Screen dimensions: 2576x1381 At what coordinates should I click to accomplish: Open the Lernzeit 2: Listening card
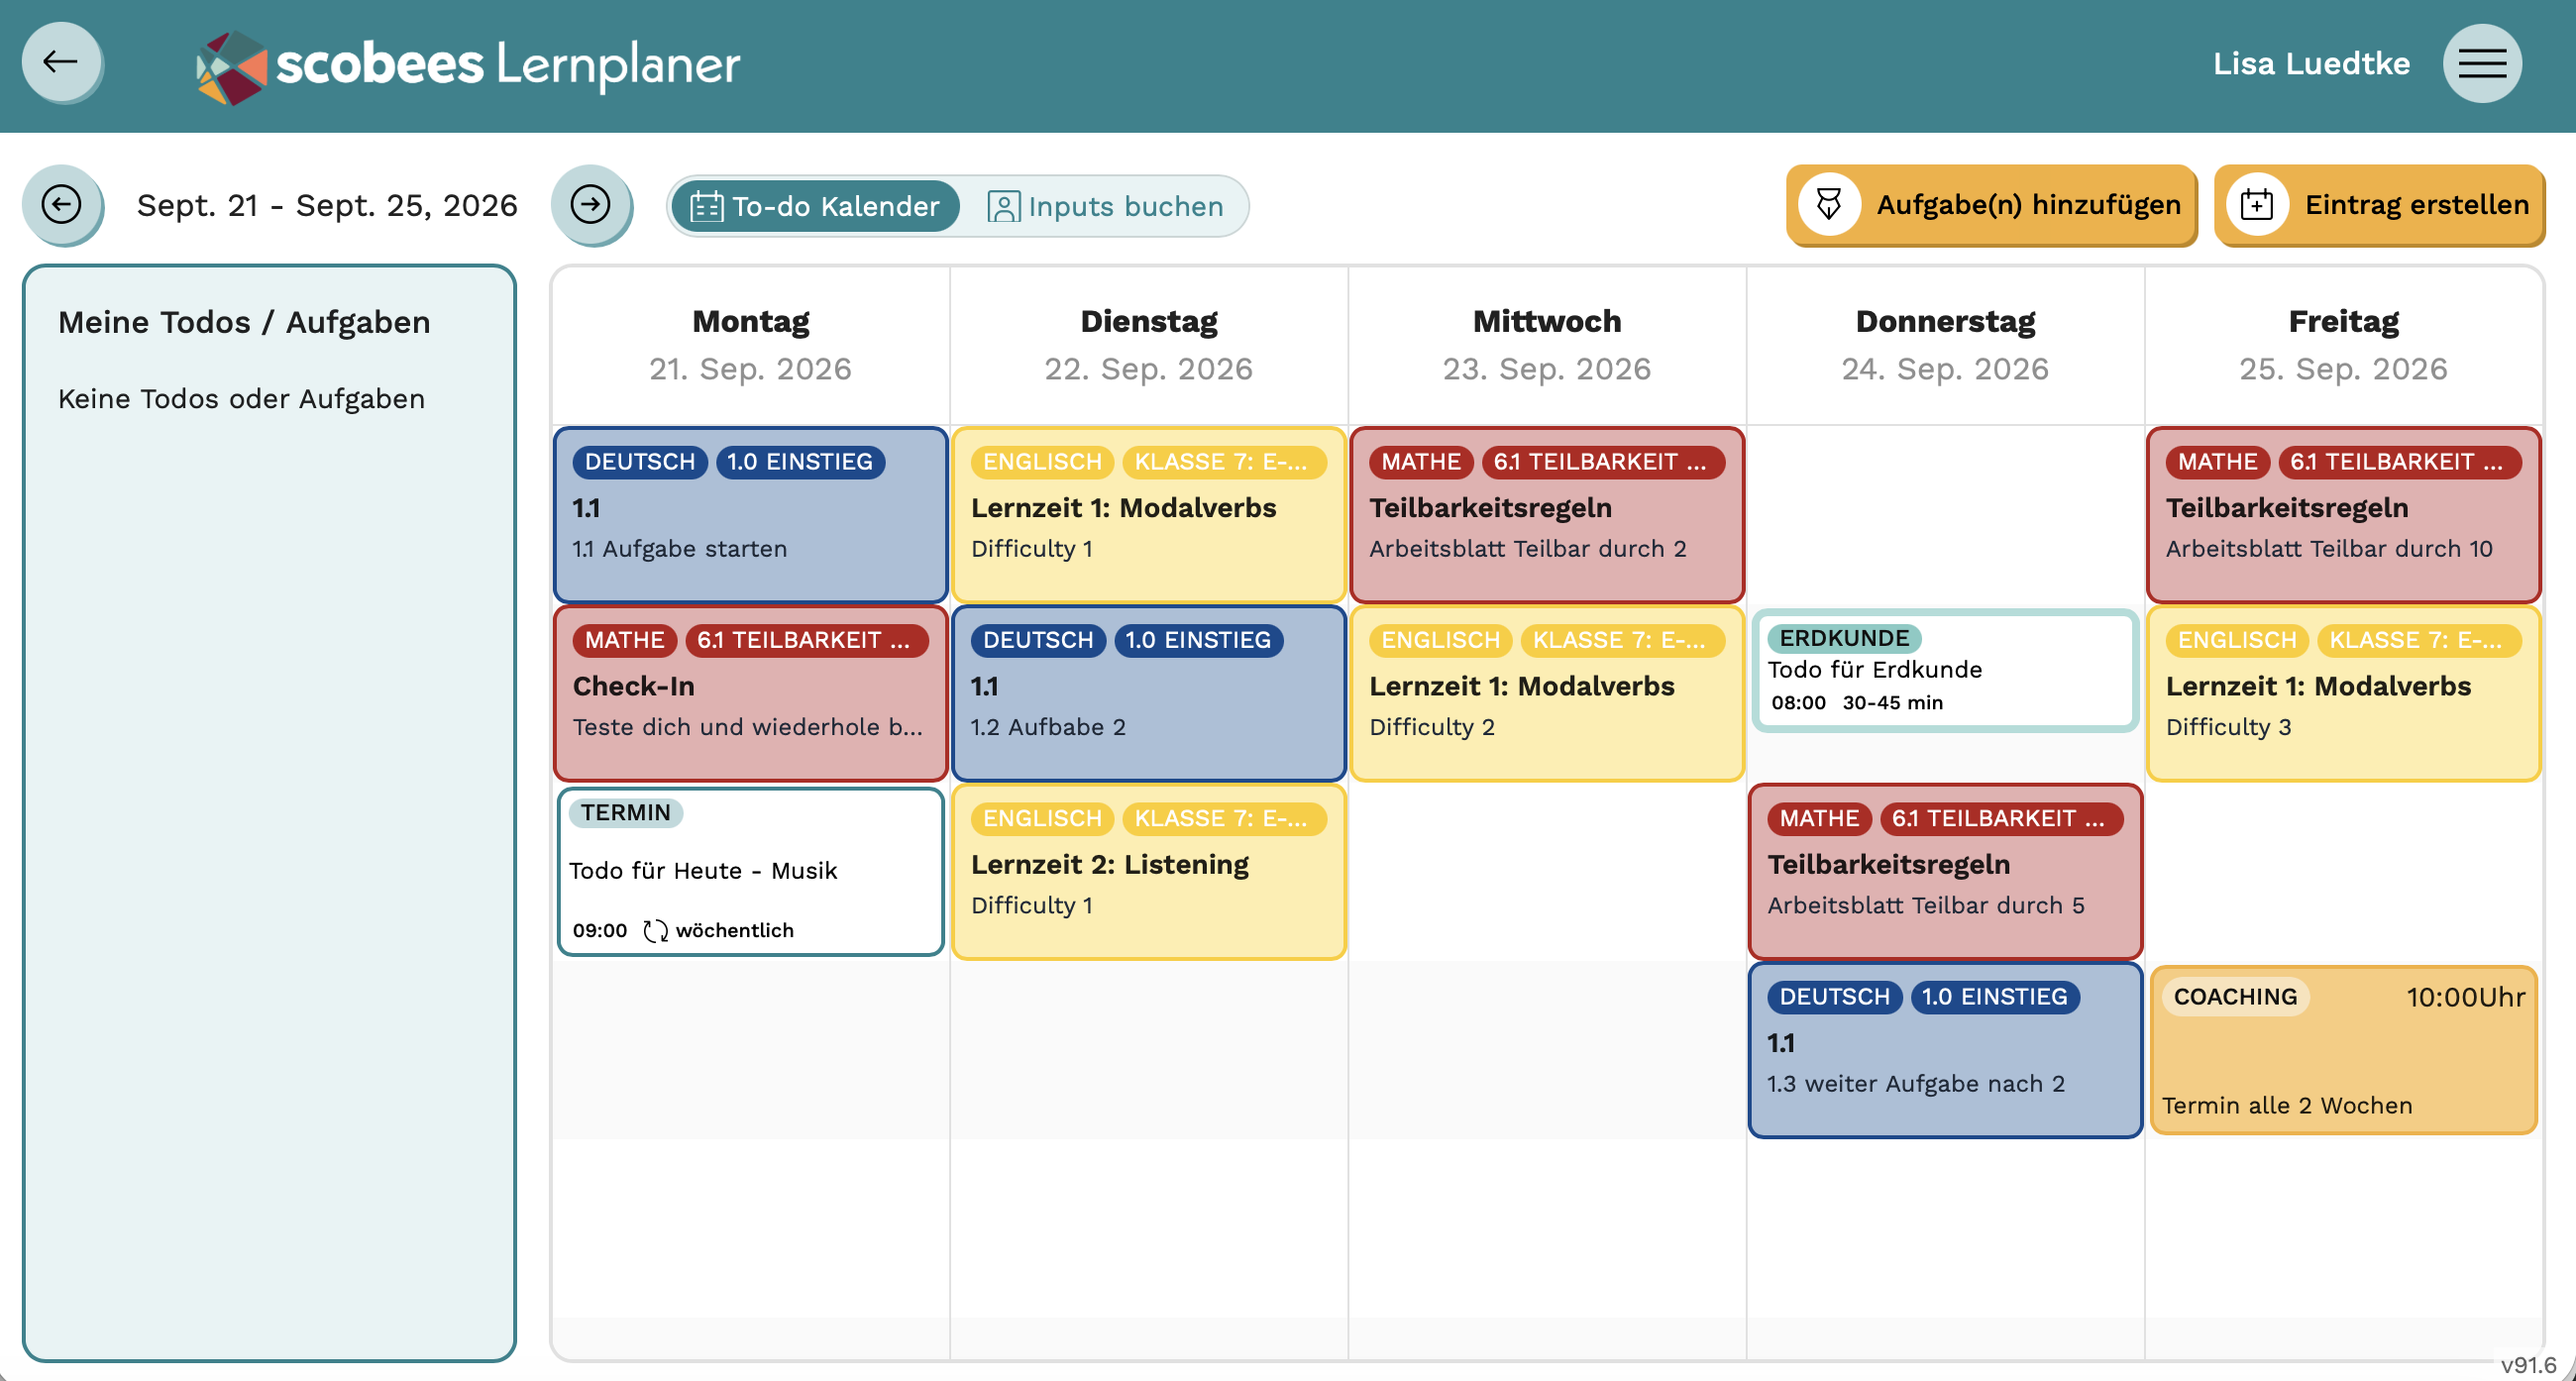coord(1148,871)
